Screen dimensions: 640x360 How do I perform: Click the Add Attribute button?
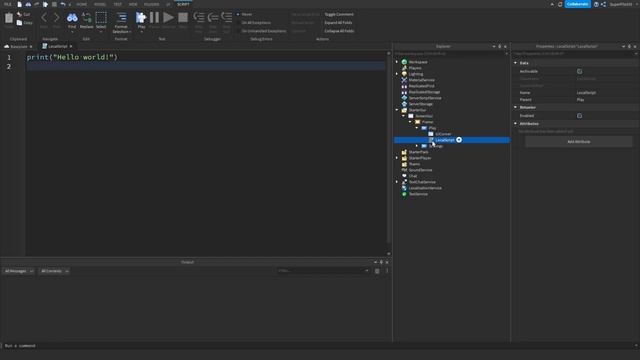pos(578,142)
